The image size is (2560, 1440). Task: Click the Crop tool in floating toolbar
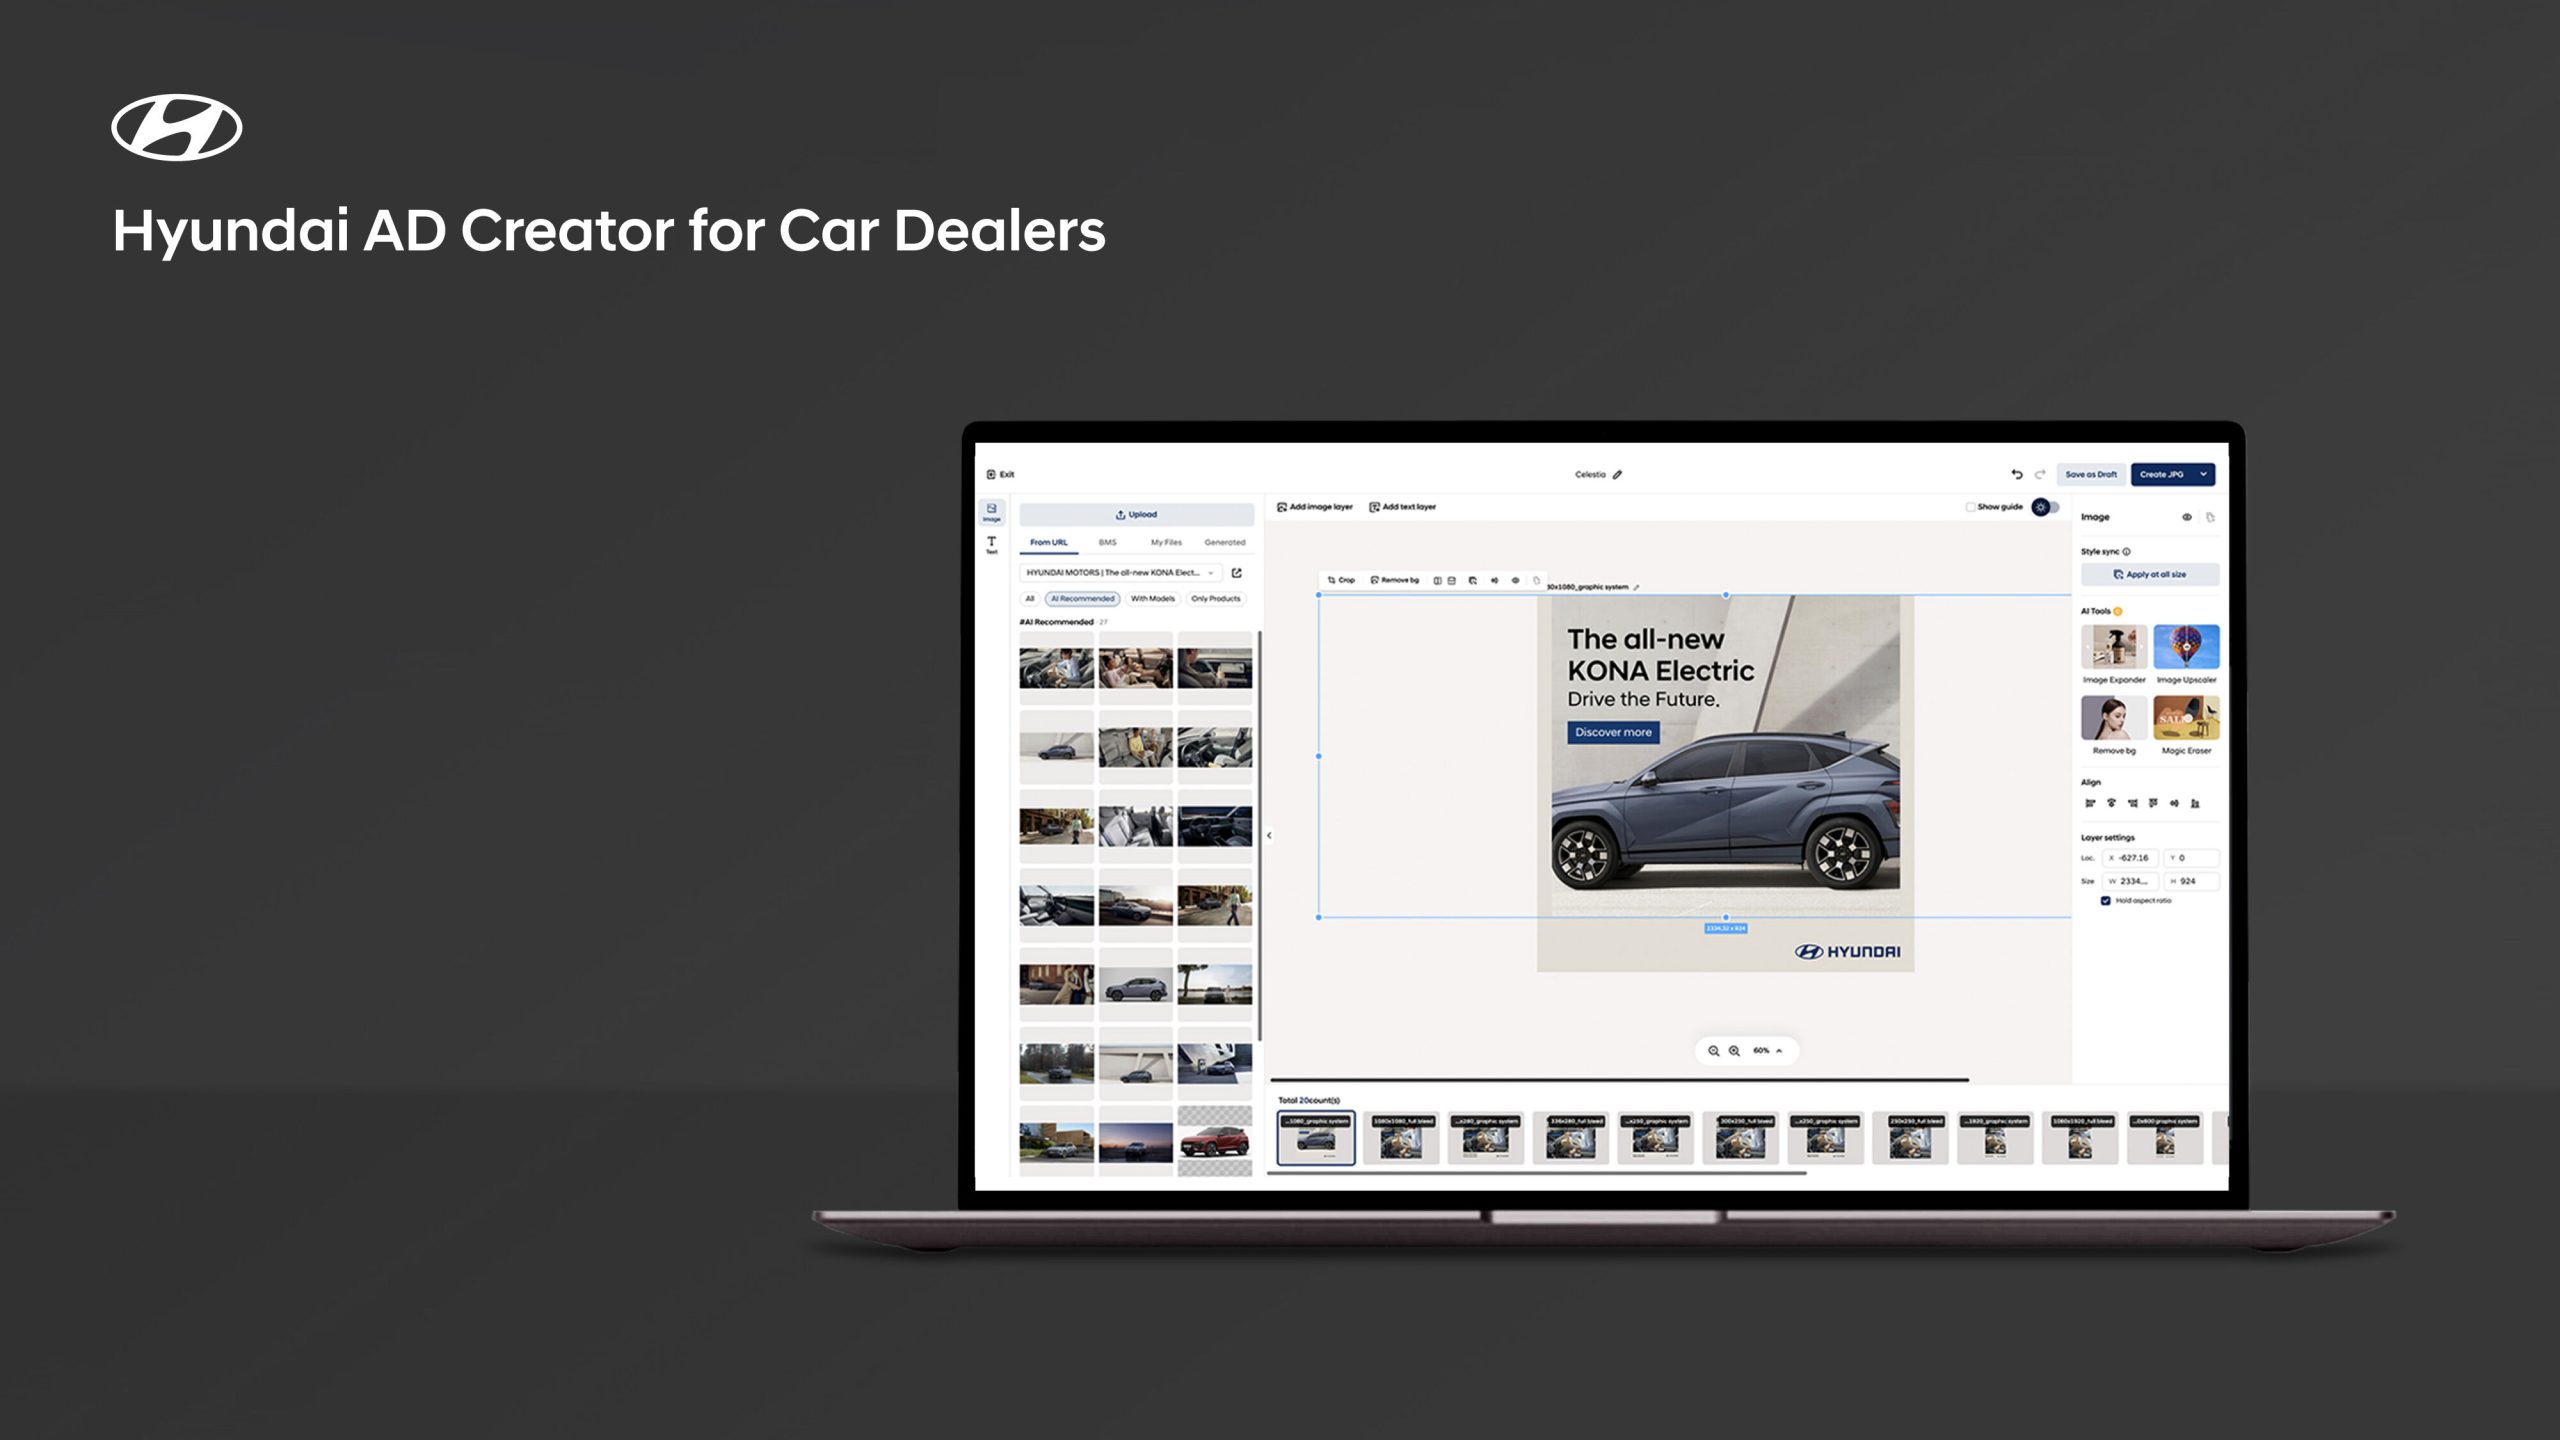[1340, 580]
